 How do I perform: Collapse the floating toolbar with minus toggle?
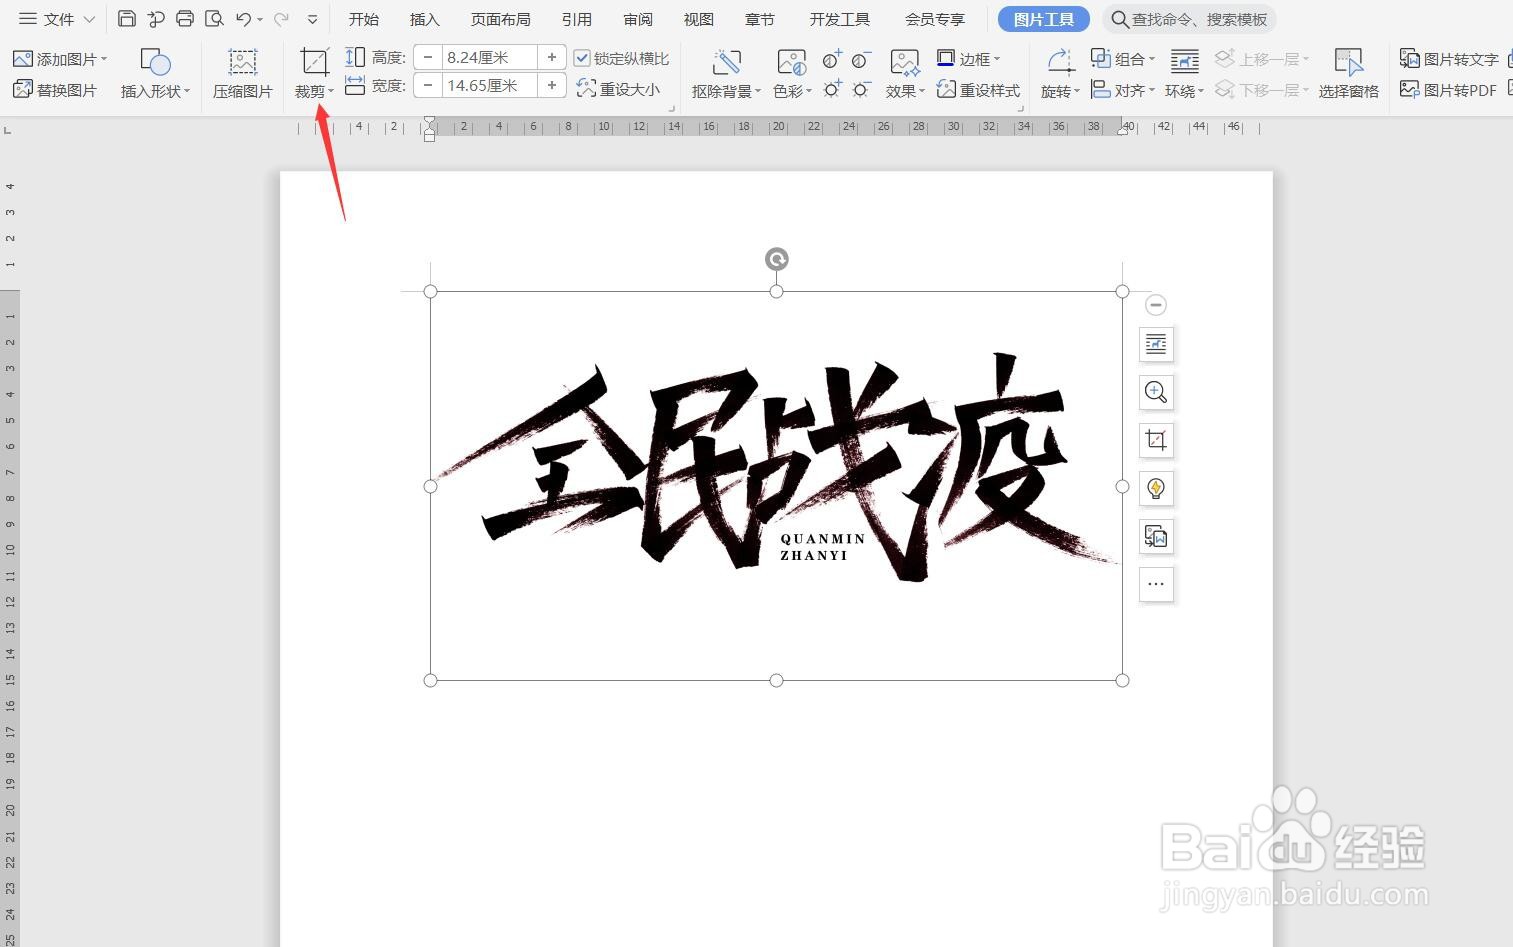pyautogui.click(x=1155, y=304)
